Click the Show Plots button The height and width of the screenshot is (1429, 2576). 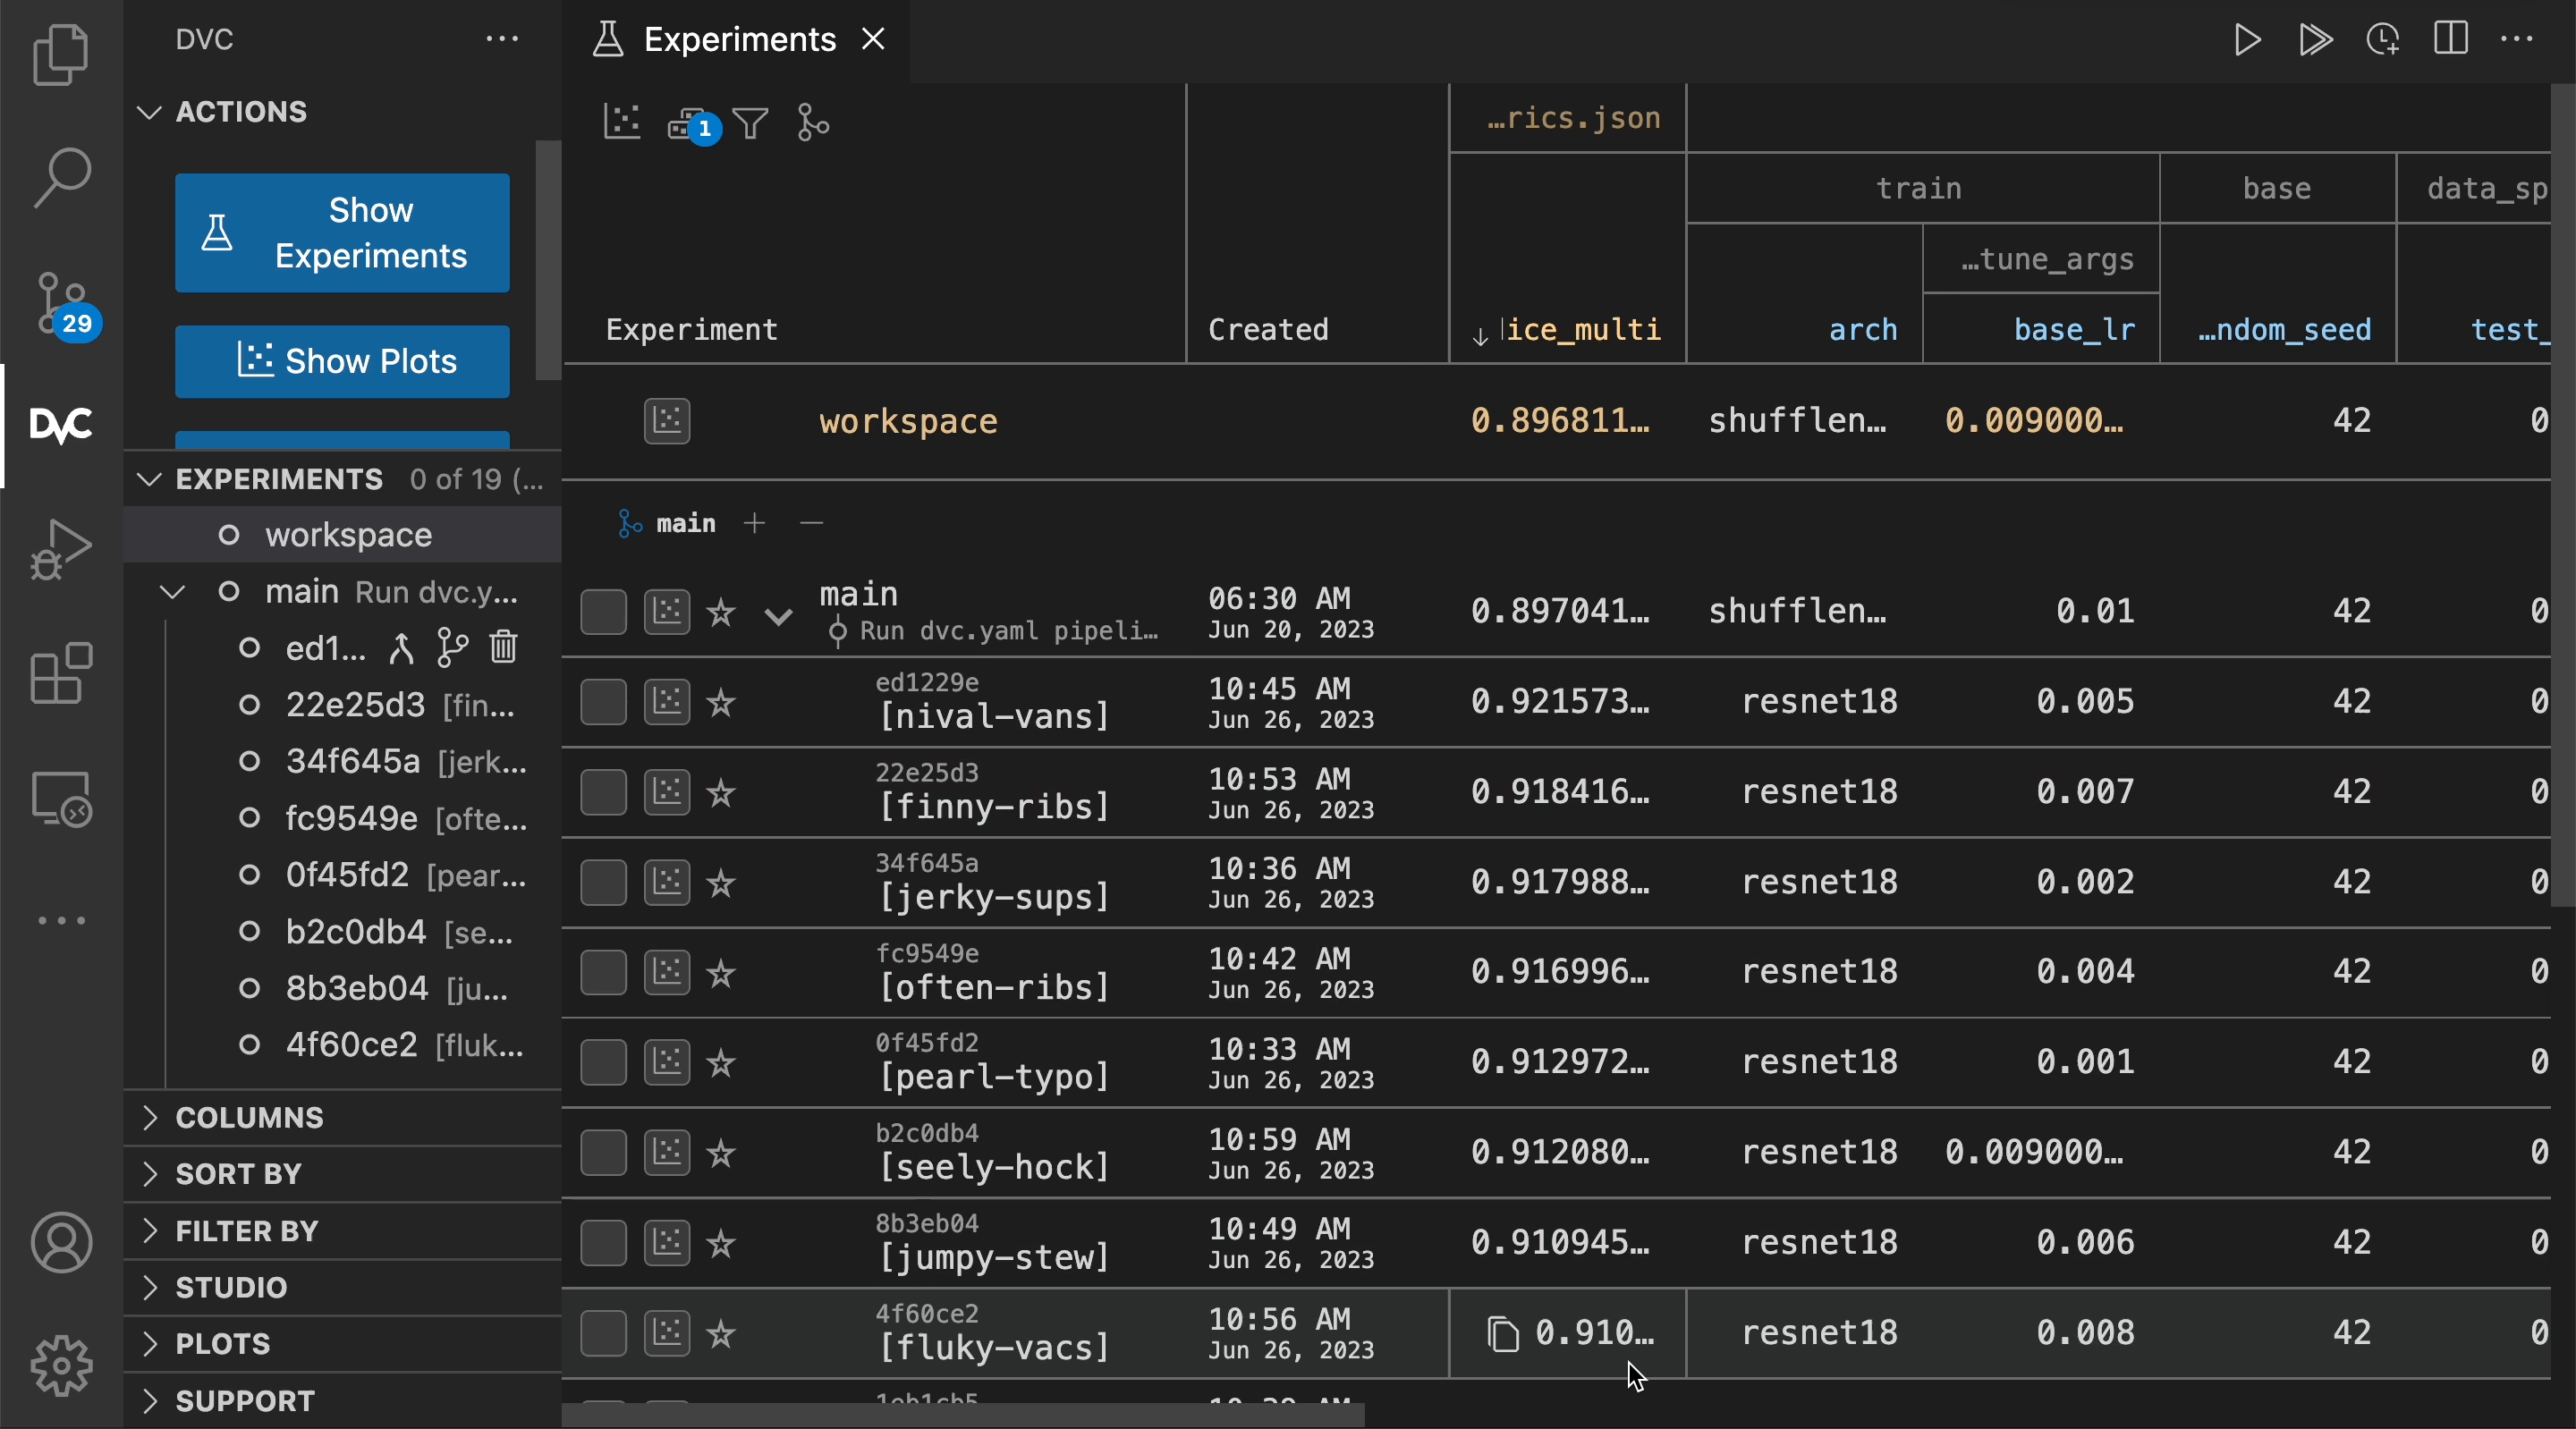point(343,362)
